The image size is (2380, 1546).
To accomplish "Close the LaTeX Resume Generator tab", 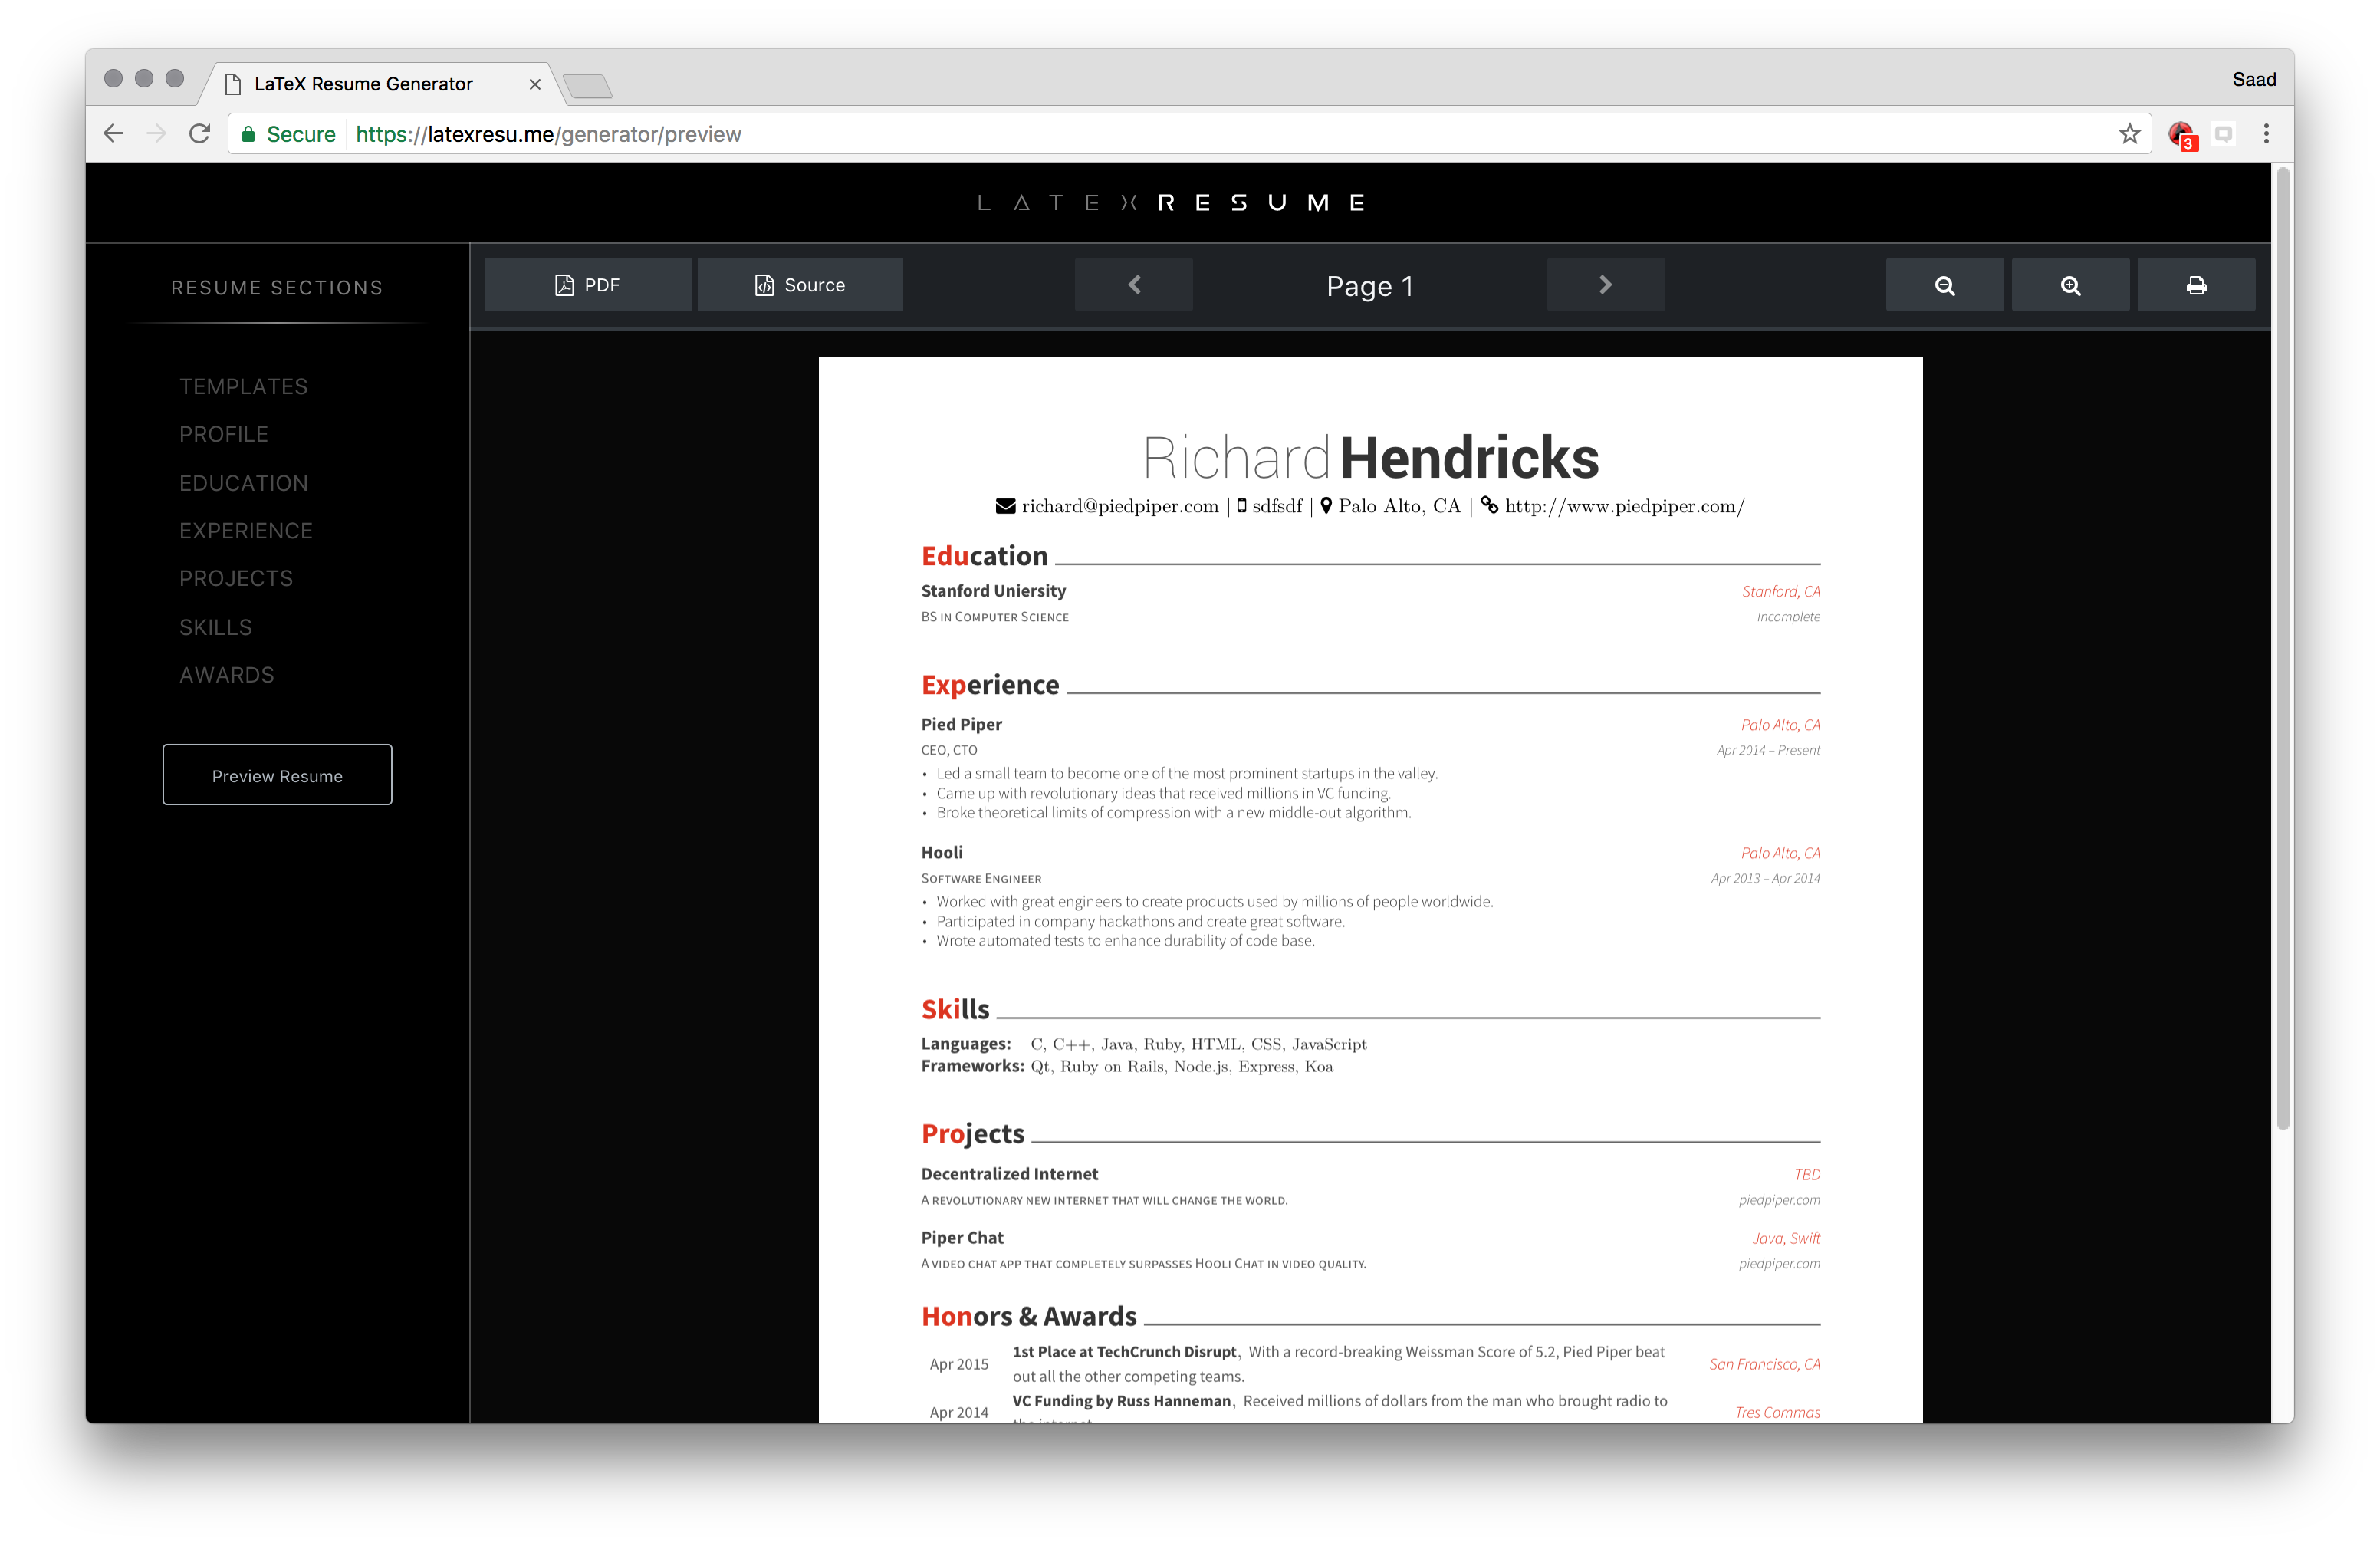I will (535, 84).
